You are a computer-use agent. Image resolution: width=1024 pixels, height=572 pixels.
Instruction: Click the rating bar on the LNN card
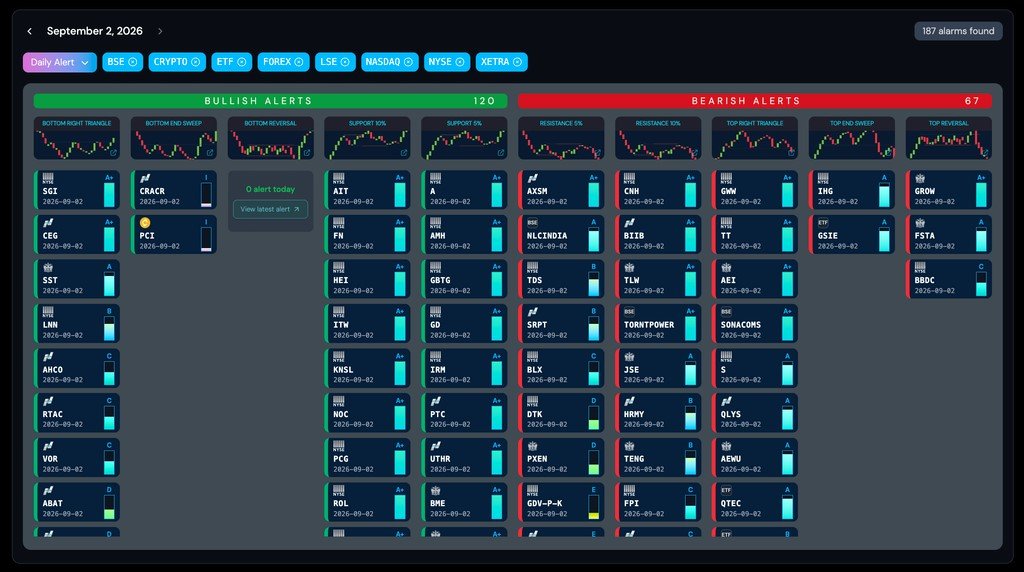[109, 328]
